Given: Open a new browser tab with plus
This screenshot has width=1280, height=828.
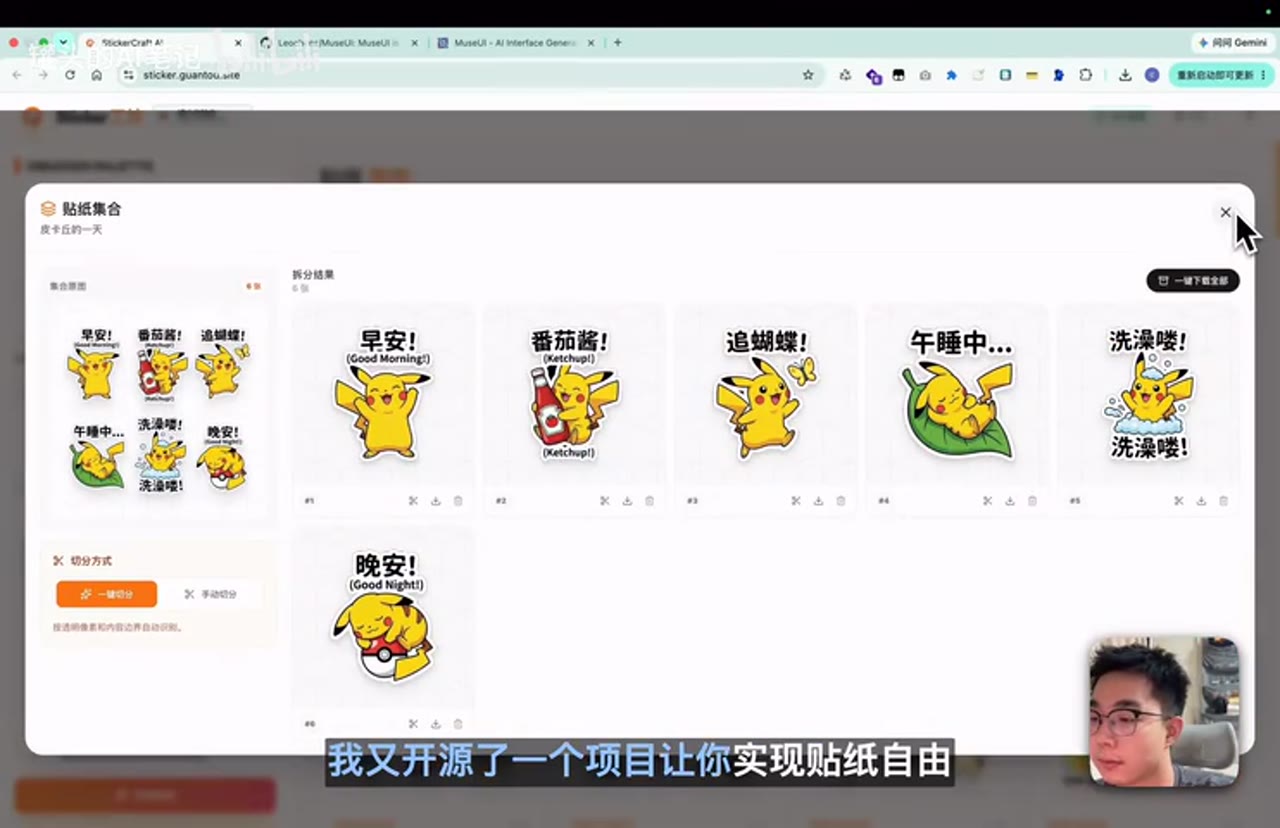Looking at the screenshot, I should click(x=617, y=43).
